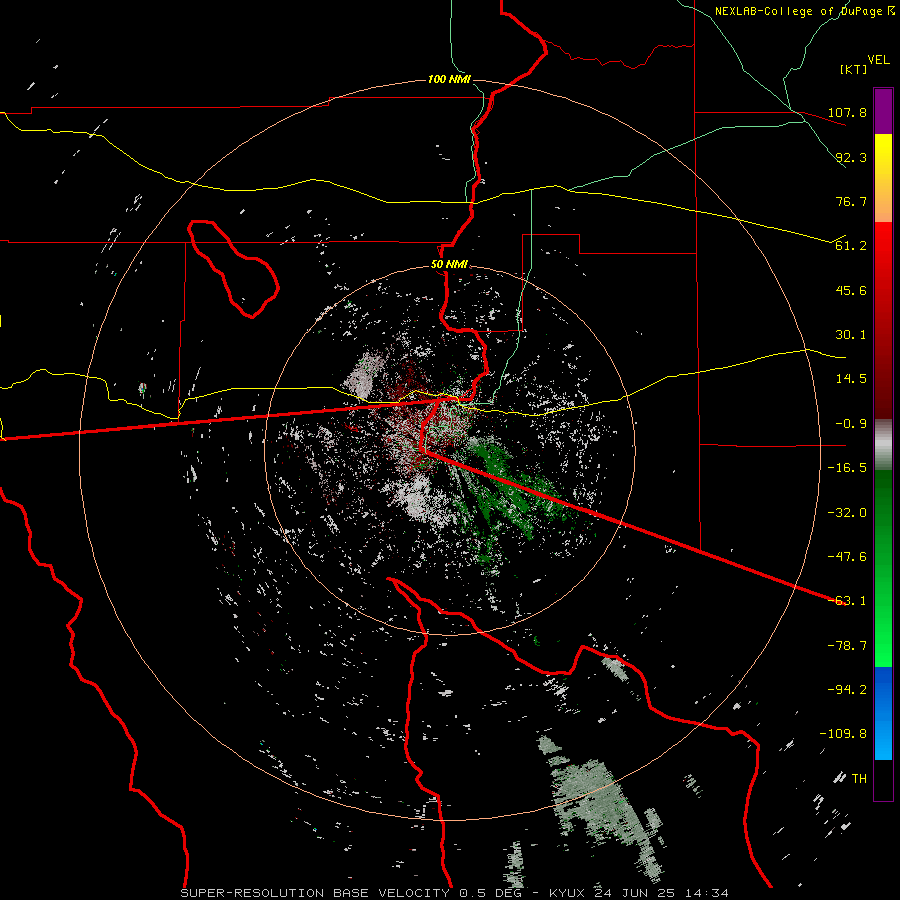Image resolution: width=900 pixels, height=900 pixels.
Task: Click the Super-Resolution Base Velocity caption
Action: [455, 893]
